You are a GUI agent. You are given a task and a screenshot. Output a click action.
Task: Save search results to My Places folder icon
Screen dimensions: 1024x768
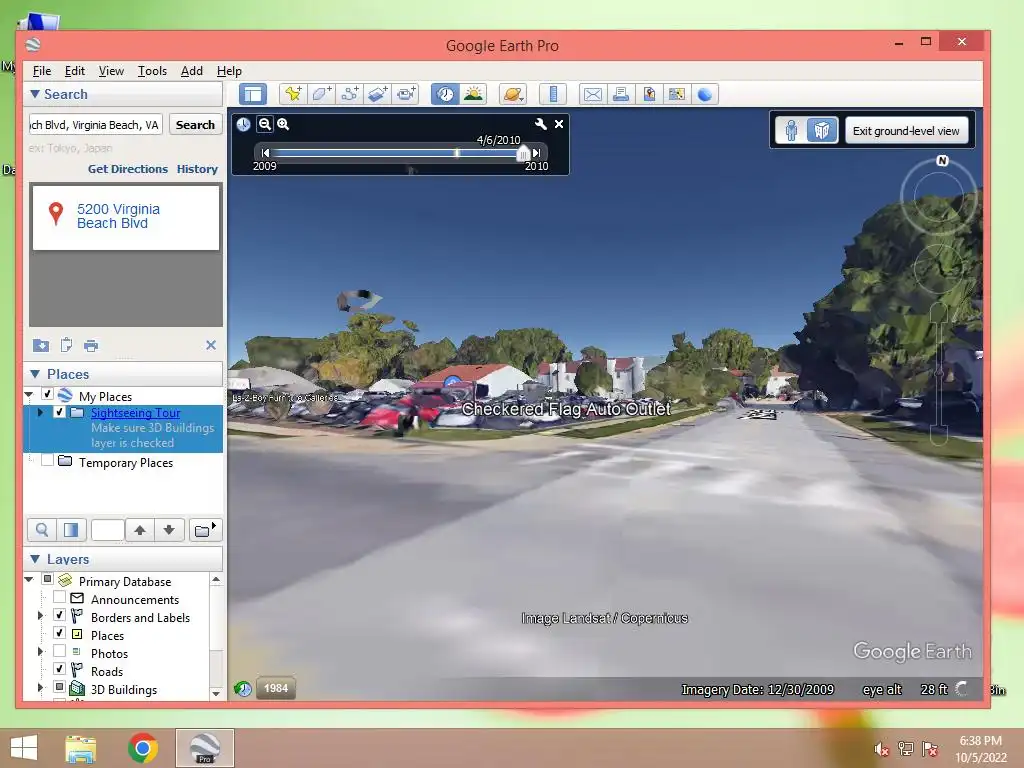point(40,345)
